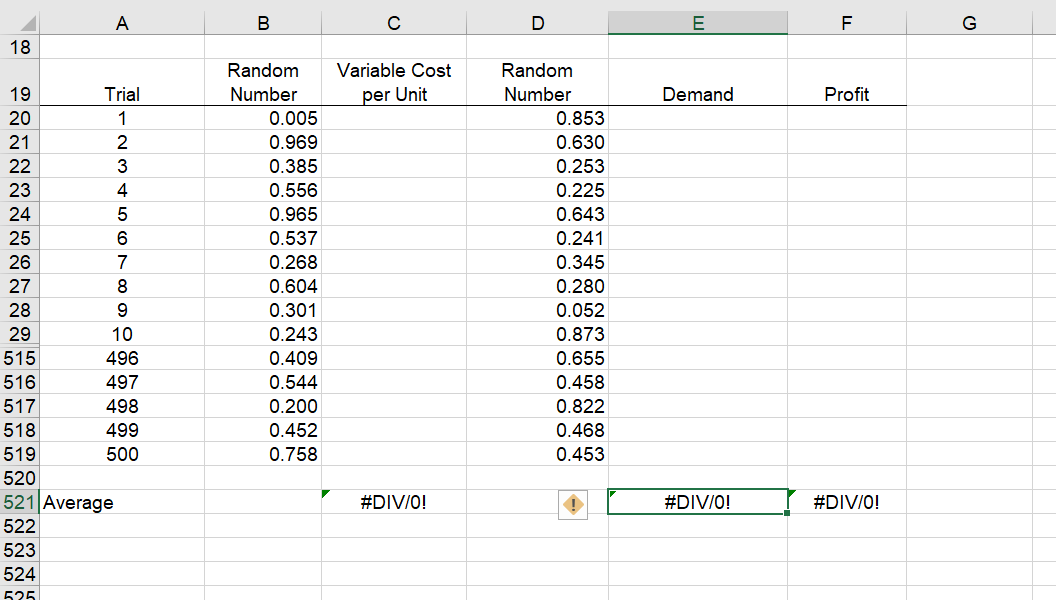Click cell containing 0.544
Image resolution: width=1056 pixels, height=600 pixels.
point(263,382)
